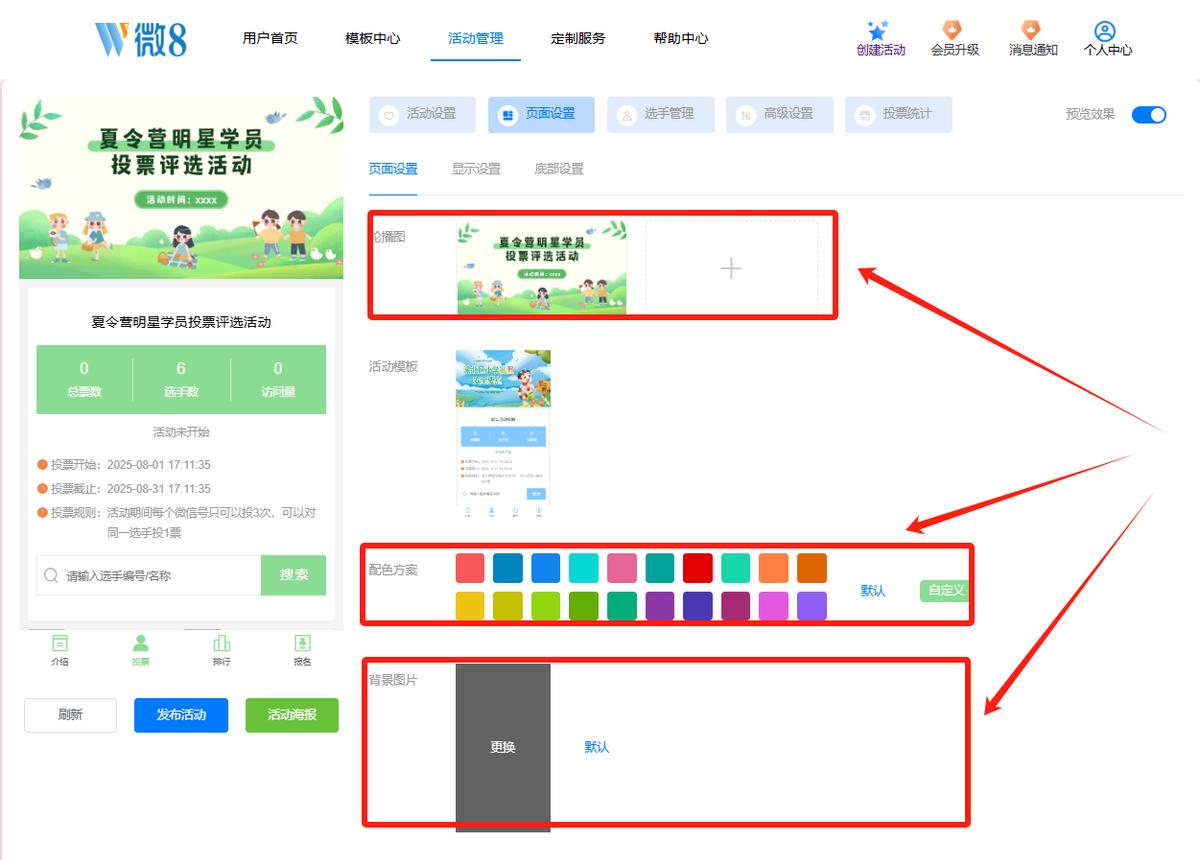Screen dimensions: 1200x860
Task: Open 模板中心 in top navigation
Action: 373,38
